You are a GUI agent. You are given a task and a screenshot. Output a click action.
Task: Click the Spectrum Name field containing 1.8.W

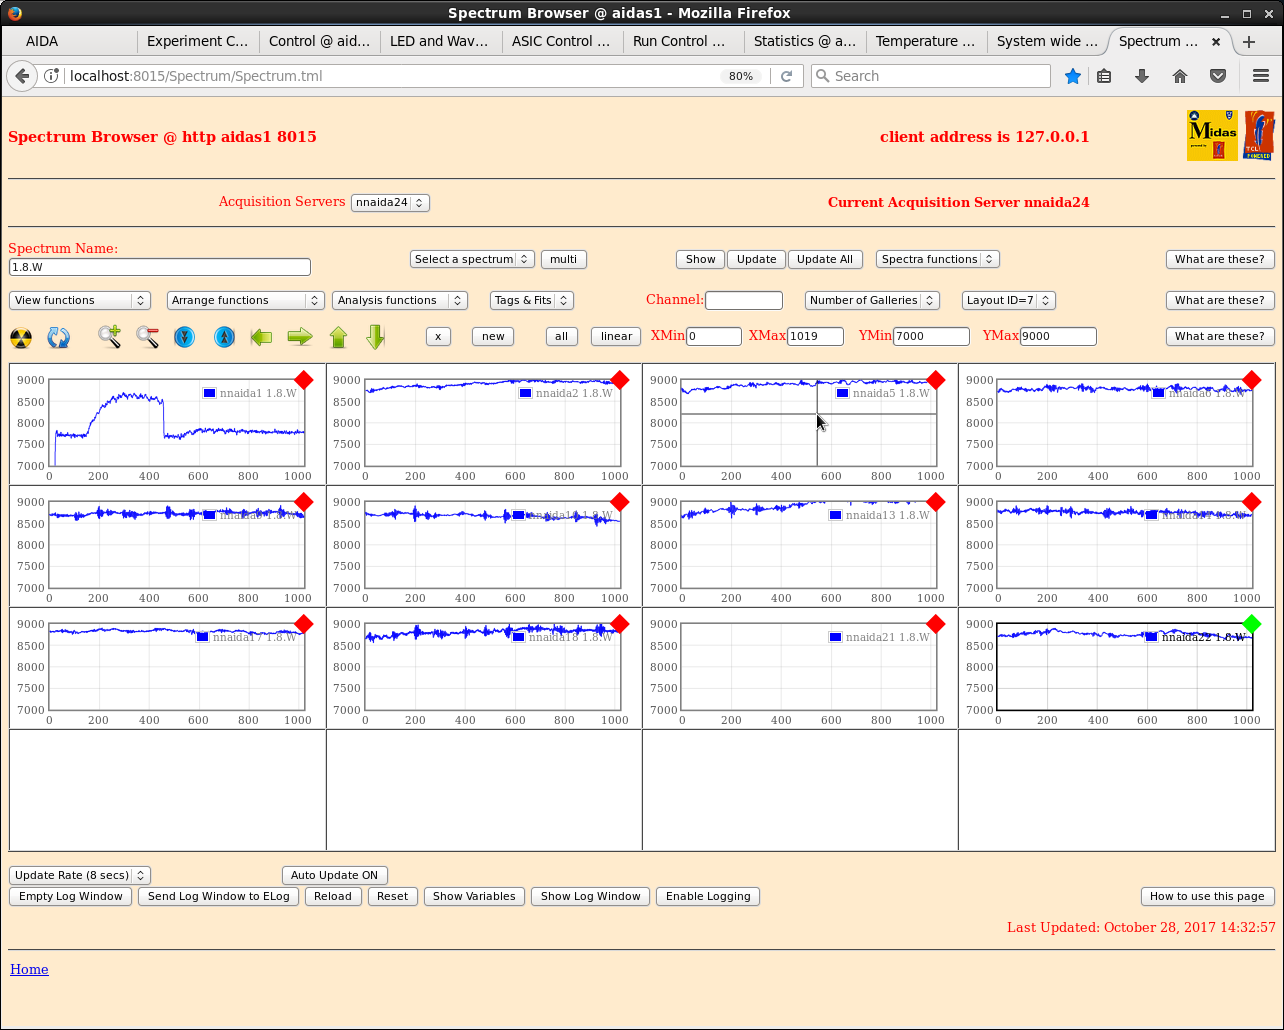[160, 267]
